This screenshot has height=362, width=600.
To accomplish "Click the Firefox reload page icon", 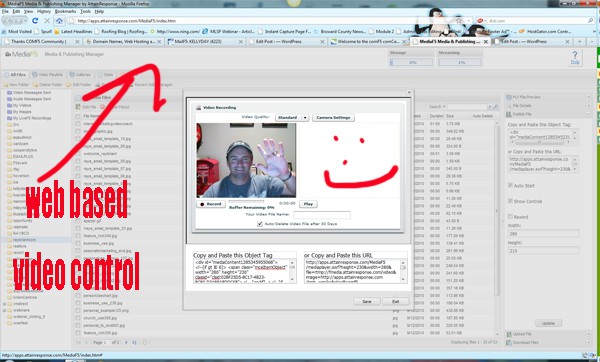I will tap(35, 21).
